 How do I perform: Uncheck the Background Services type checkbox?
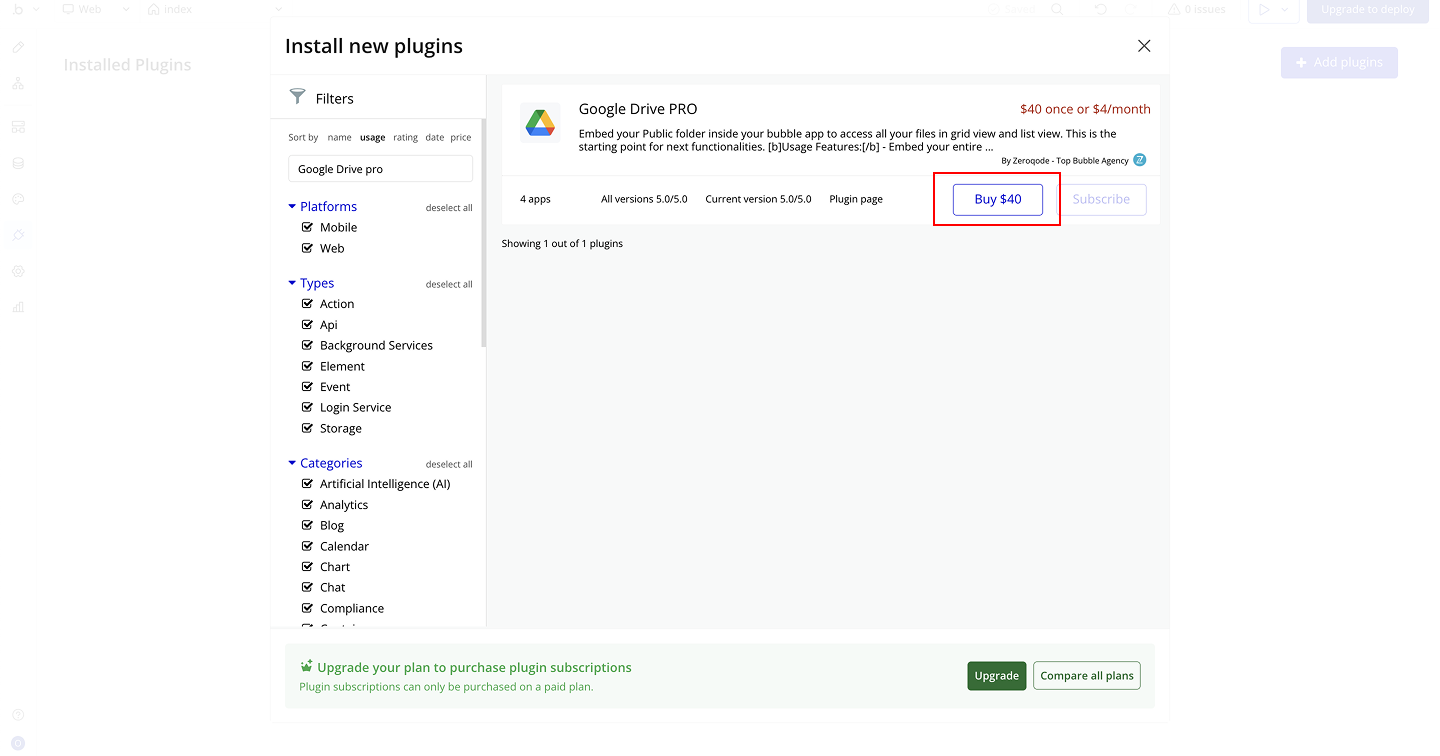tap(308, 345)
